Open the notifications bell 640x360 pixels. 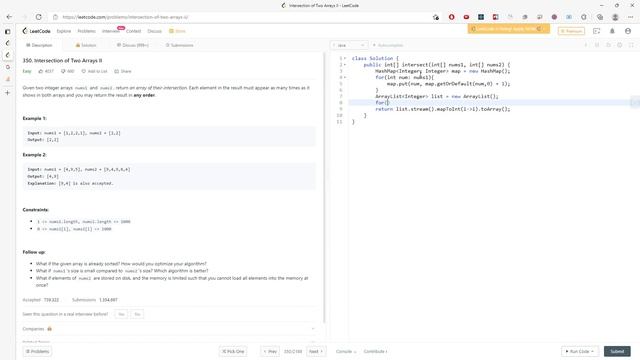point(612,31)
